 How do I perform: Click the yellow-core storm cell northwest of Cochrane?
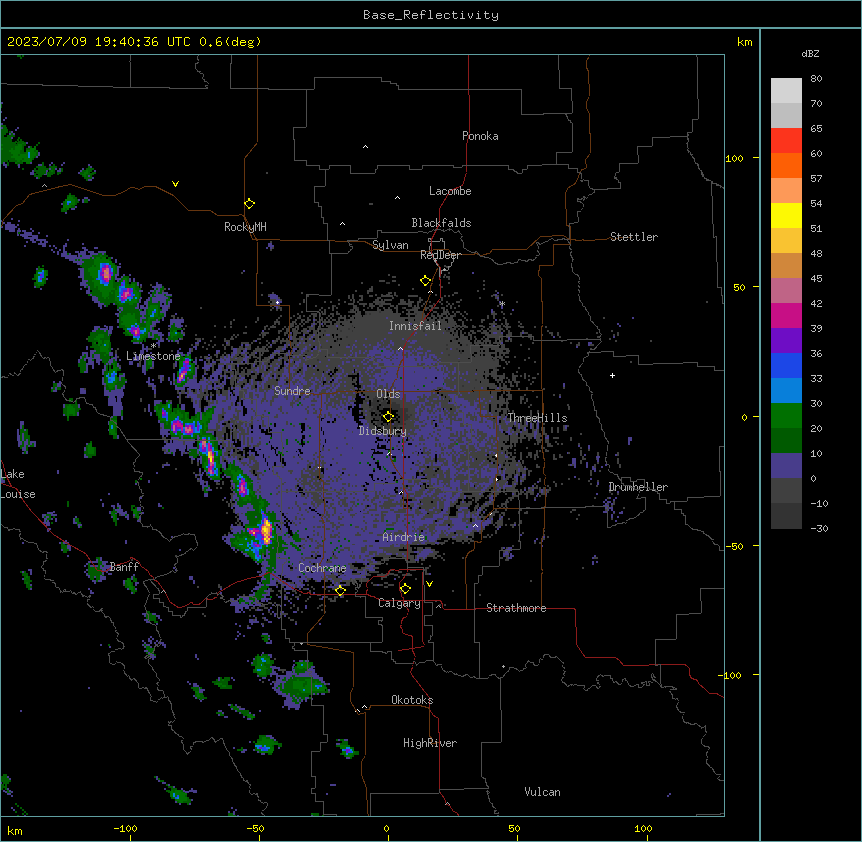click(265, 531)
